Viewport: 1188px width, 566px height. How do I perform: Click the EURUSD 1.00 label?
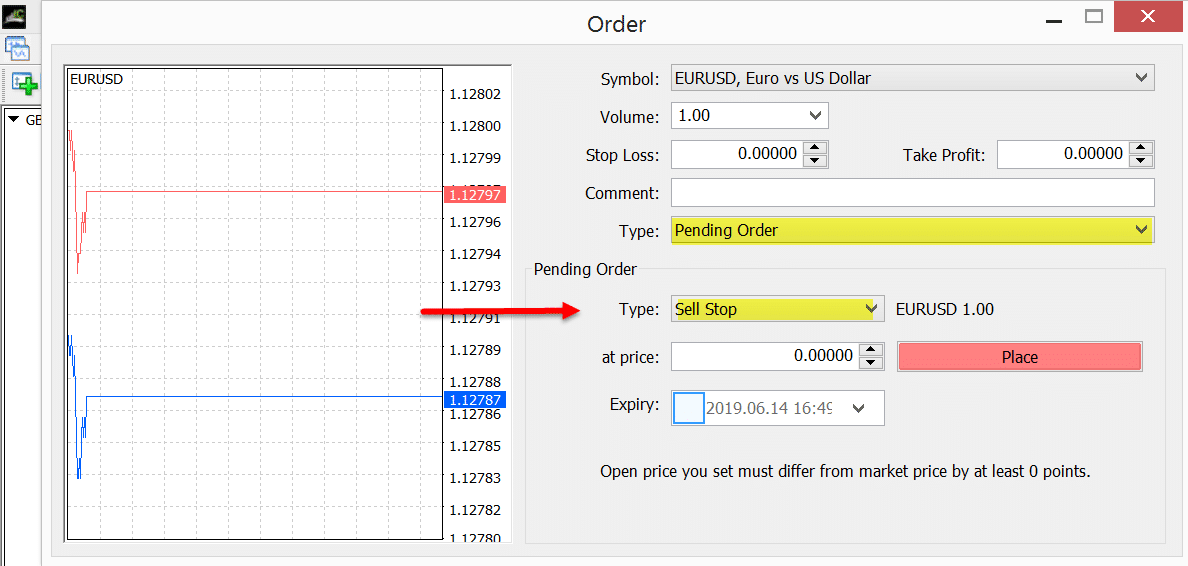coord(945,309)
